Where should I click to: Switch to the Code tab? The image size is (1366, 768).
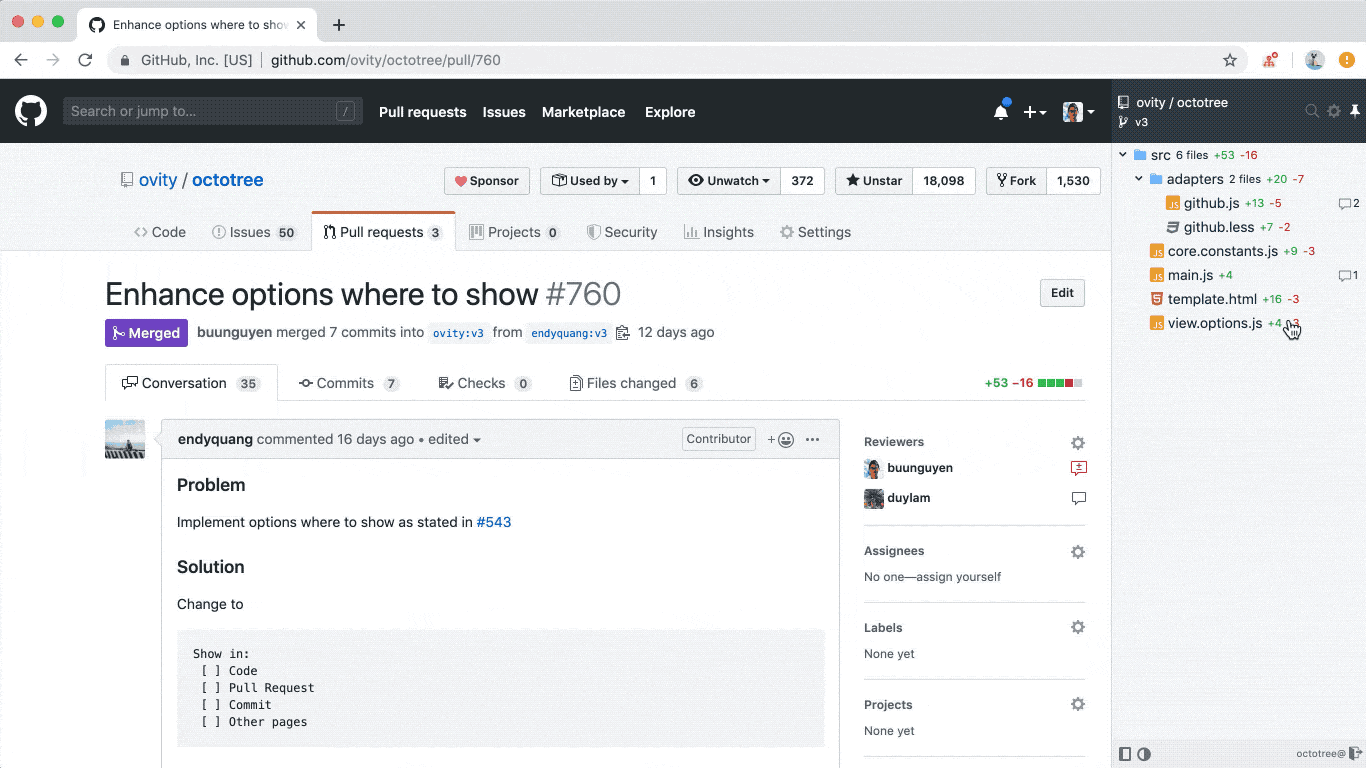[160, 232]
